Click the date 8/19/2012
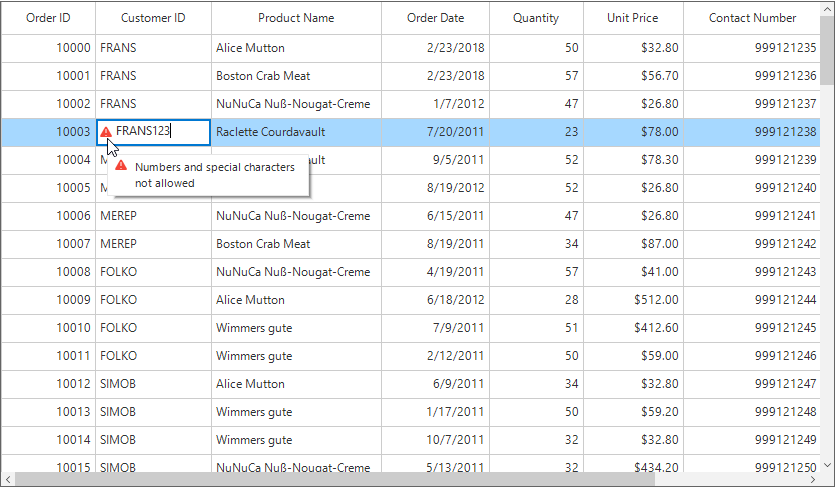 436,188
